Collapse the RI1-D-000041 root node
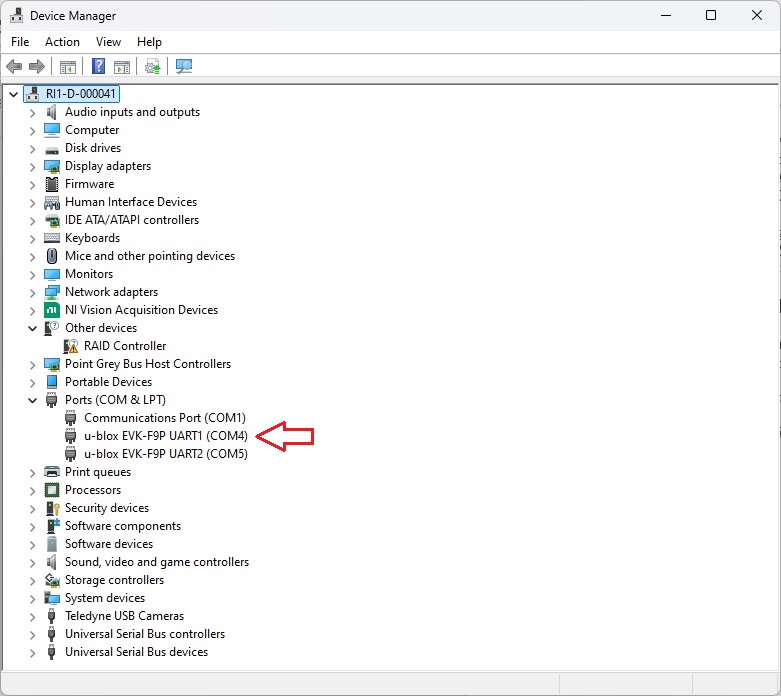The height and width of the screenshot is (696, 781). [x=13, y=94]
